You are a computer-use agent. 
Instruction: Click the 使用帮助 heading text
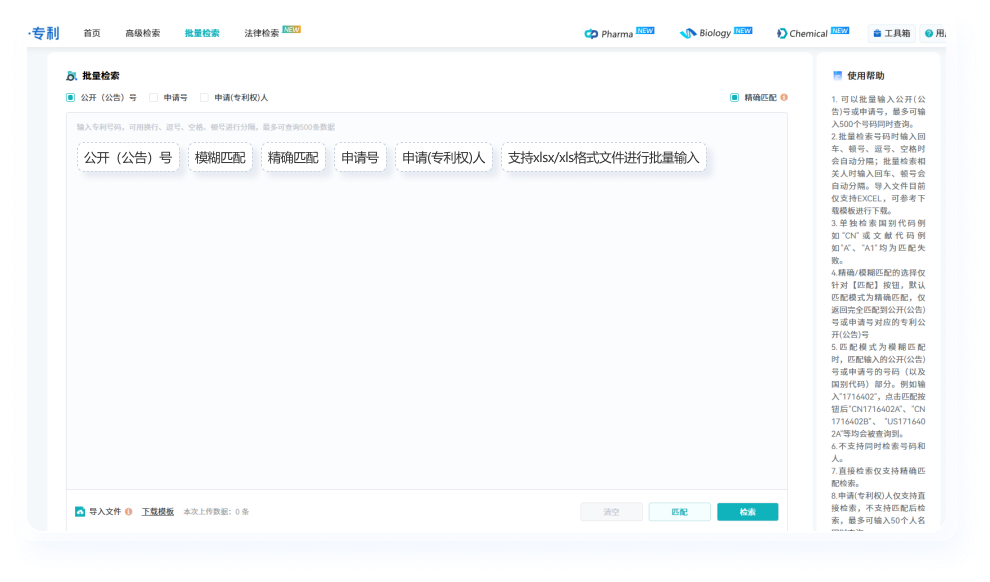pos(866,76)
